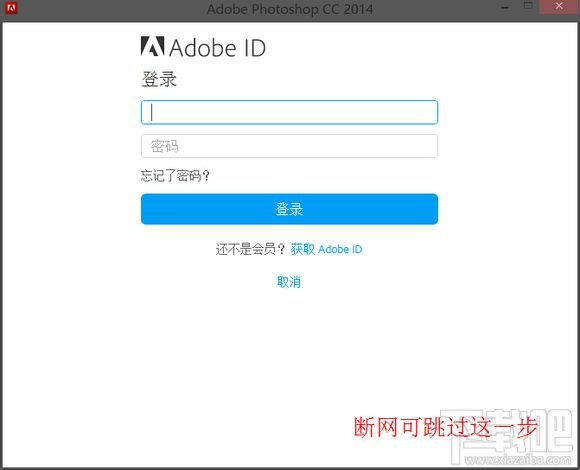Minimize the Photoshop CC 2014 window
The height and width of the screenshot is (470, 580).
505,7
